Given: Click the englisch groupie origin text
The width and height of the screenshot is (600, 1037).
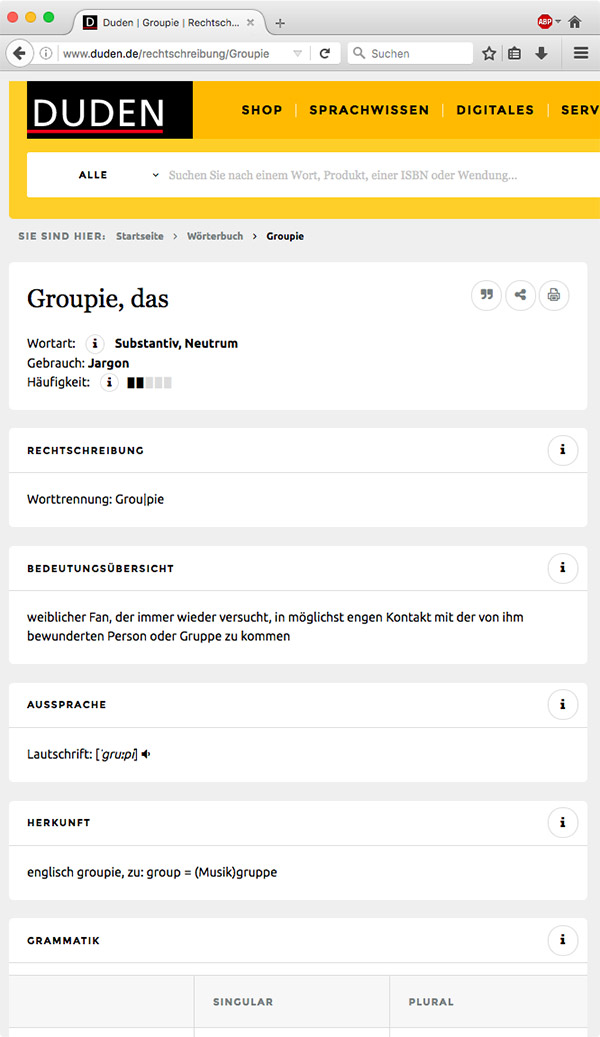Looking at the screenshot, I should (x=152, y=872).
